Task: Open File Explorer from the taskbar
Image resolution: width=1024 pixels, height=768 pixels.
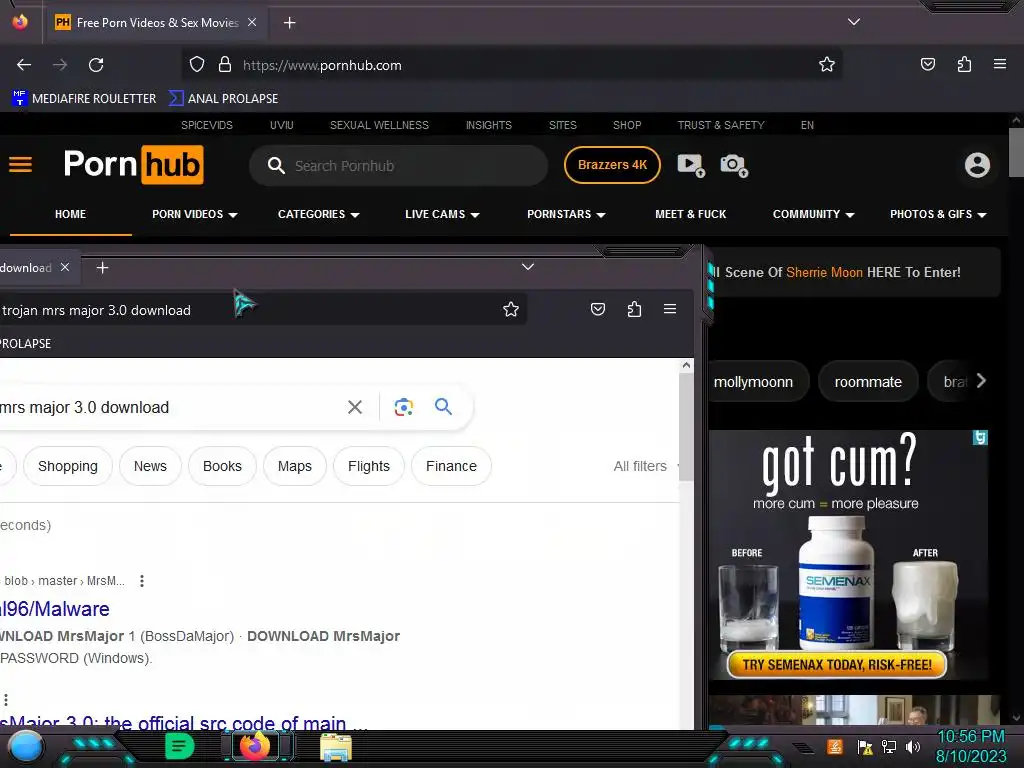Action: tap(336, 747)
